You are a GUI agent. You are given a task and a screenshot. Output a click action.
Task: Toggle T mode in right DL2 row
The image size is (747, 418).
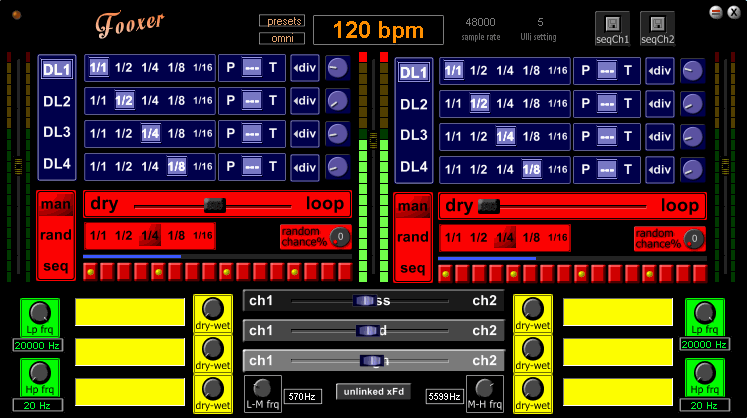[x=628, y=103]
